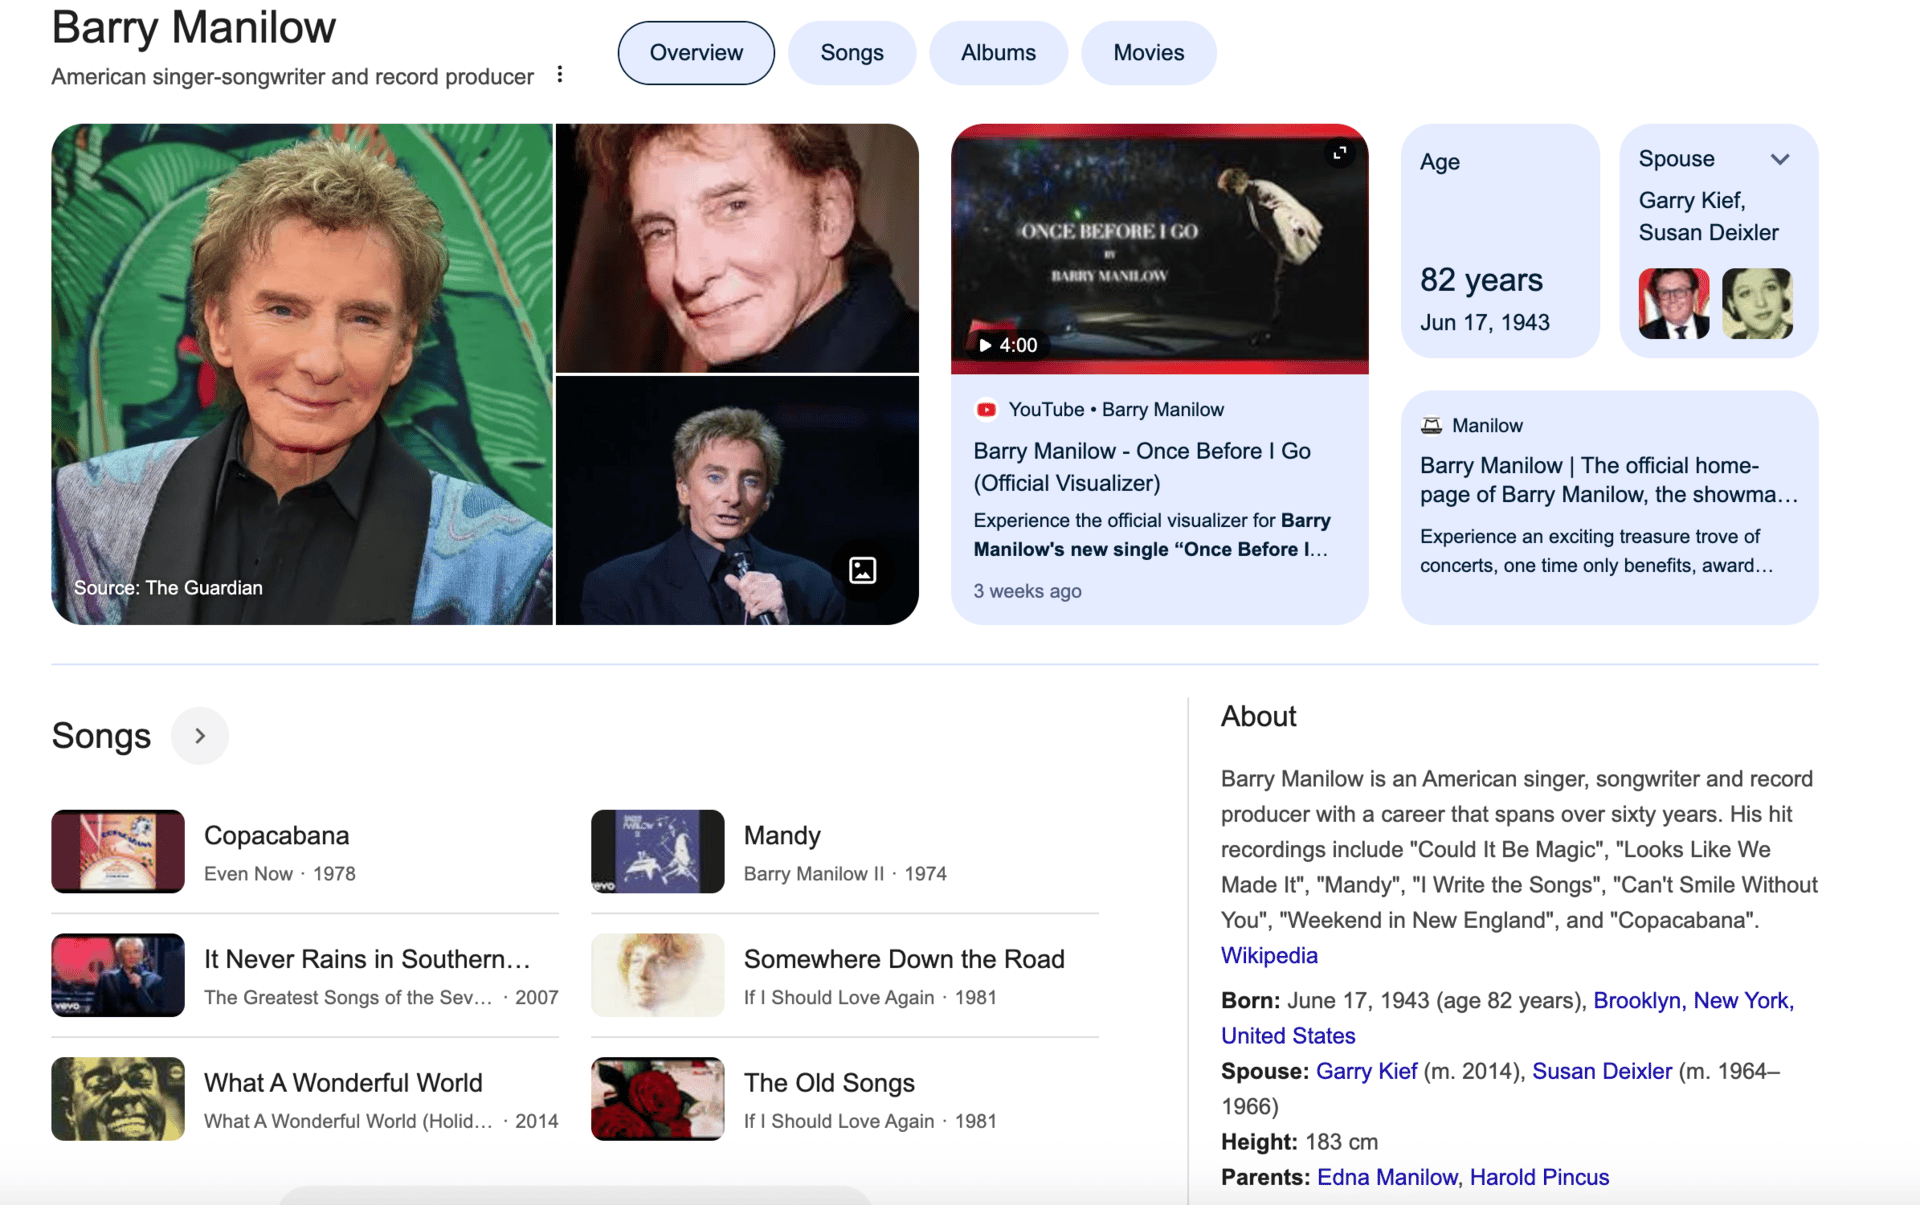Click the Manilow website favicon icon
1920x1205 pixels.
1431,426
